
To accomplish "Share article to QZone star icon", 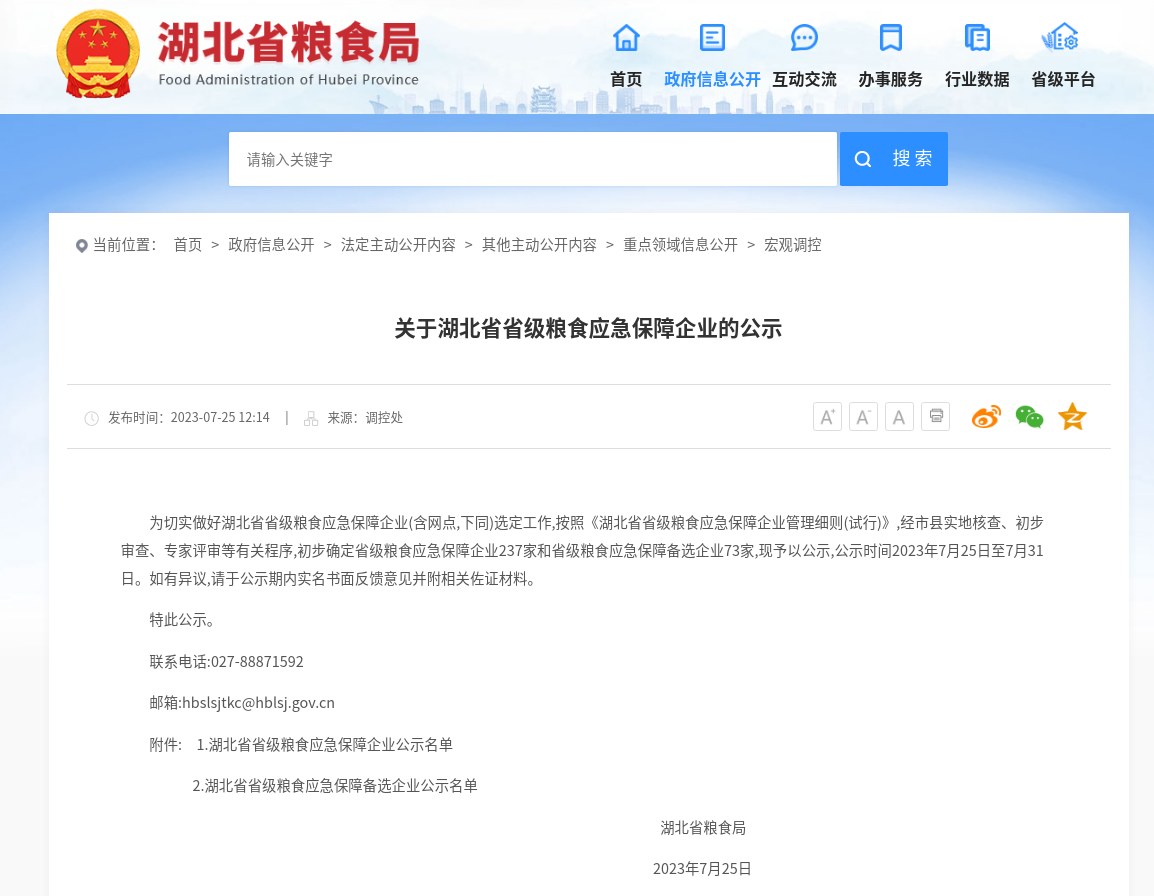I will click(1072, 417).
